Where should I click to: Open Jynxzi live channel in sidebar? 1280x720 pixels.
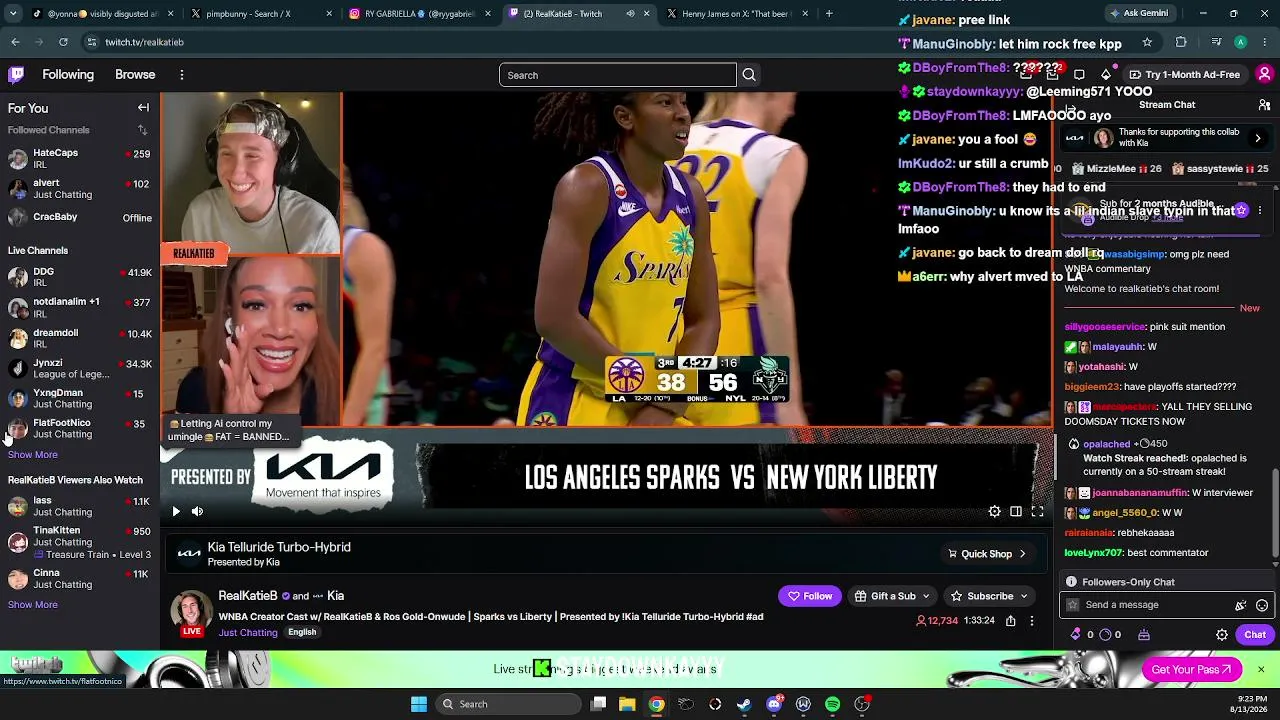80,368
